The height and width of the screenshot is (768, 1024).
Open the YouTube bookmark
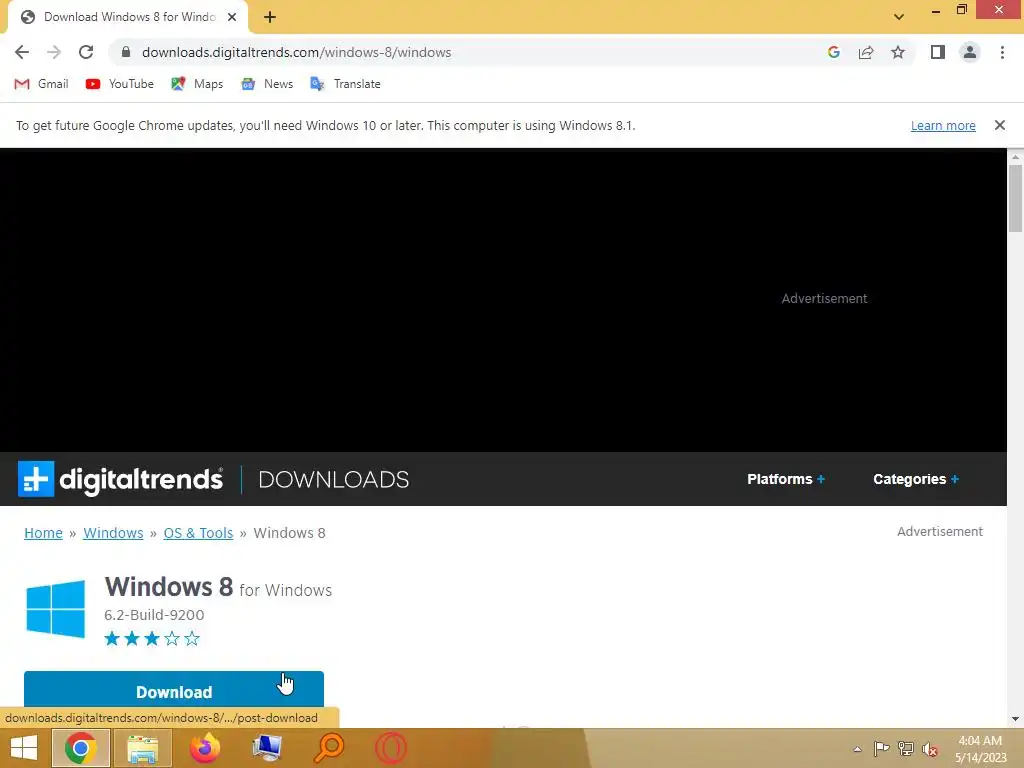(120, 84)
